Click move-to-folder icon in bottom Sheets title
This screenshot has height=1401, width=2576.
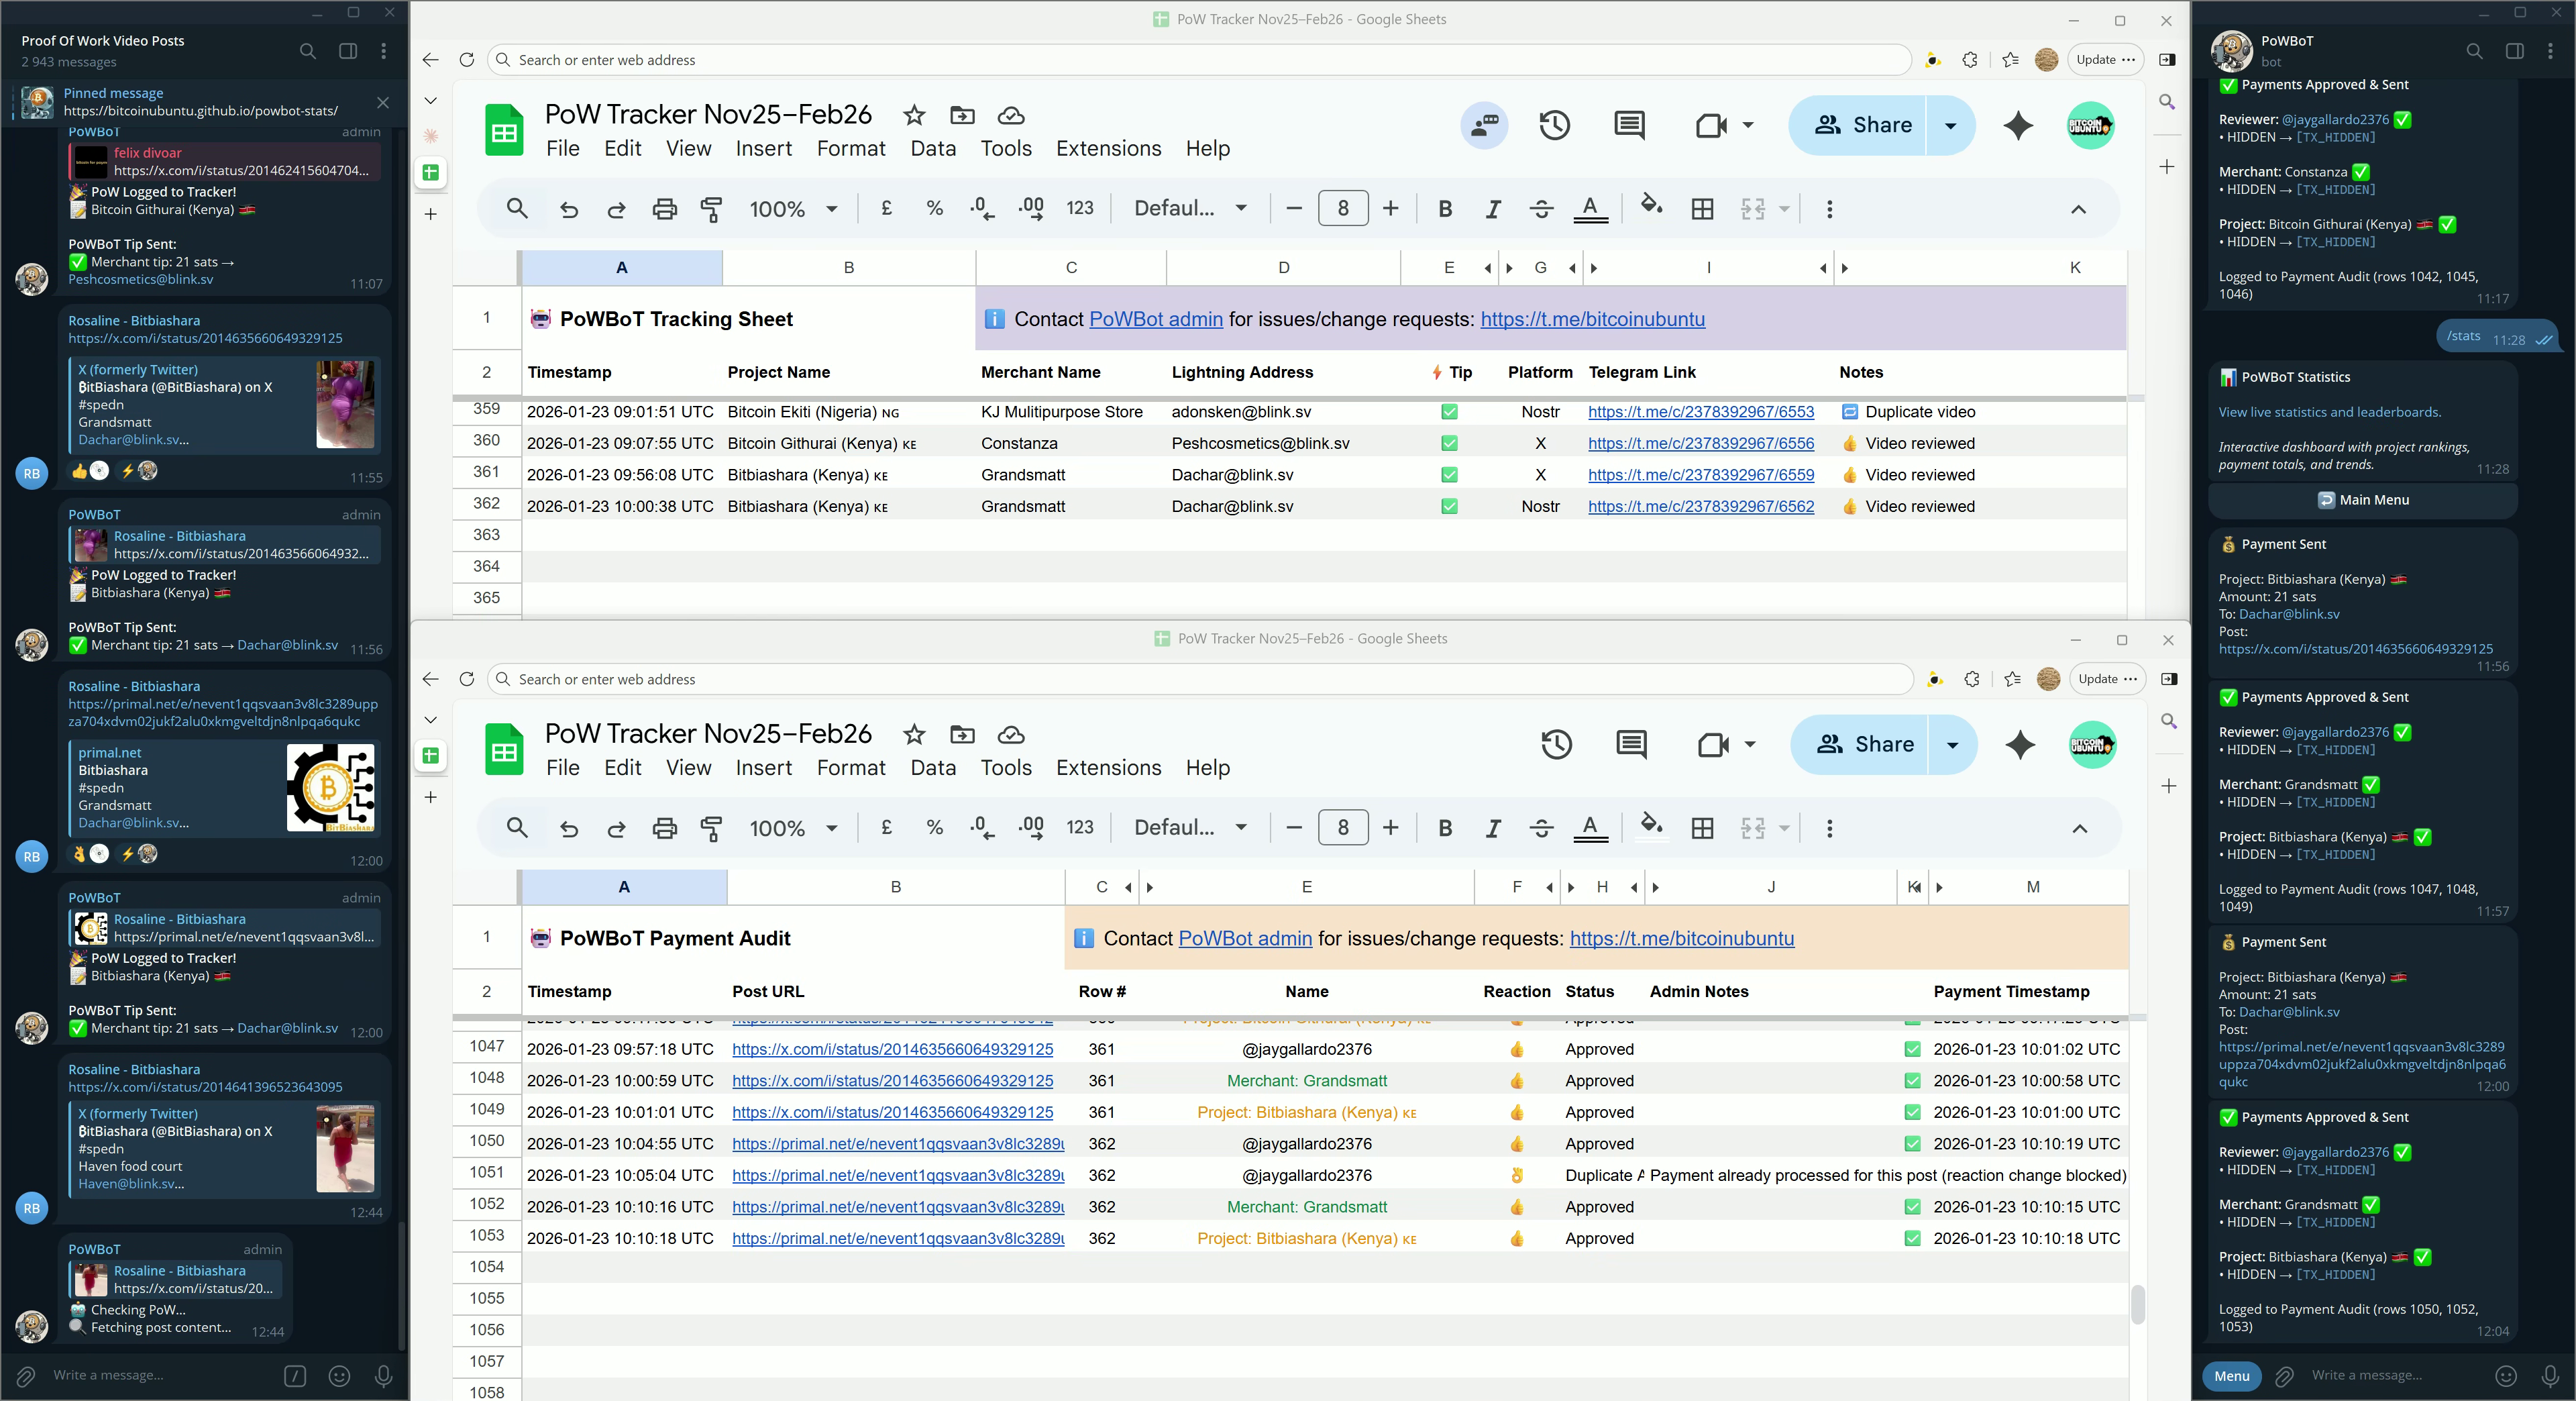tap(962, 735)
